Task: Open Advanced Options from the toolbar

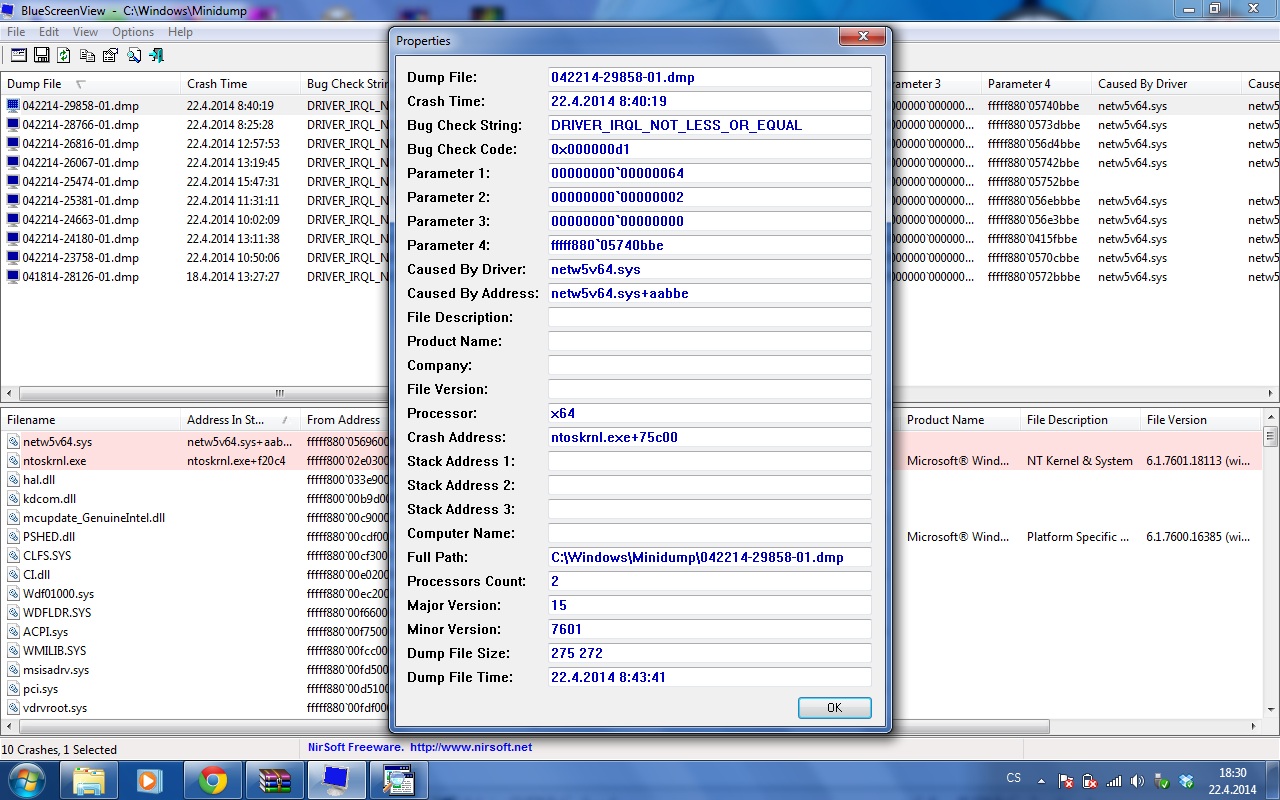Action: 19,55
